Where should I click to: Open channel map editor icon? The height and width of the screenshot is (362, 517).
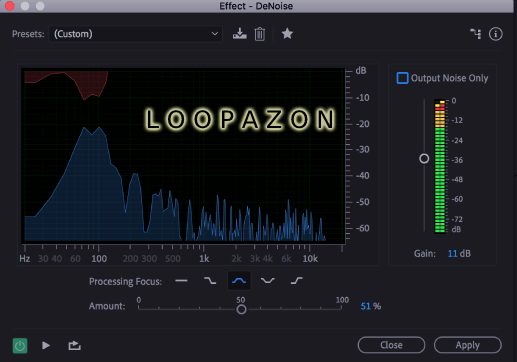click(x=476, y=34)
